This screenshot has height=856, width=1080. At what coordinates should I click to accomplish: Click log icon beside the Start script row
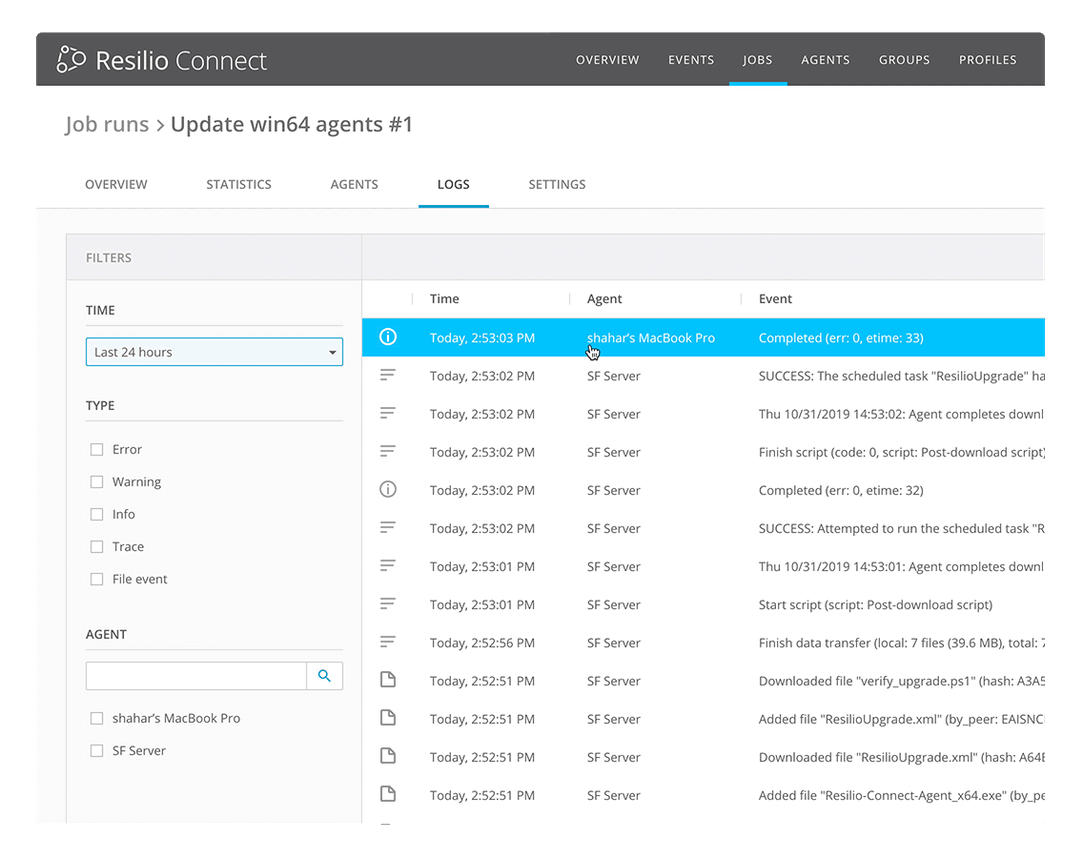[388, 604]
